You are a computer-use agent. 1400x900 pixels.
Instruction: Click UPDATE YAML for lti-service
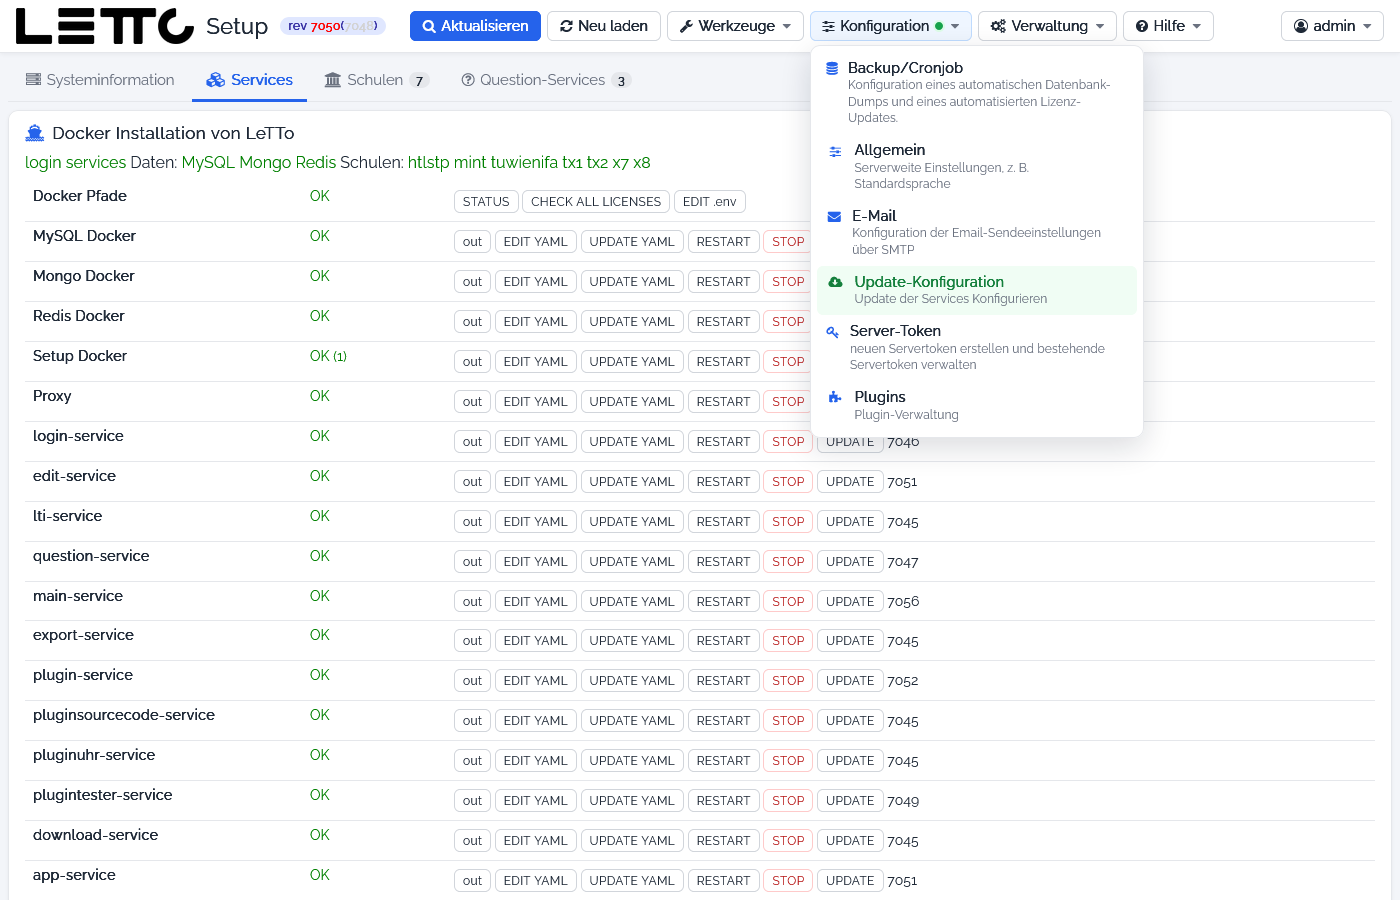(632, 522)
